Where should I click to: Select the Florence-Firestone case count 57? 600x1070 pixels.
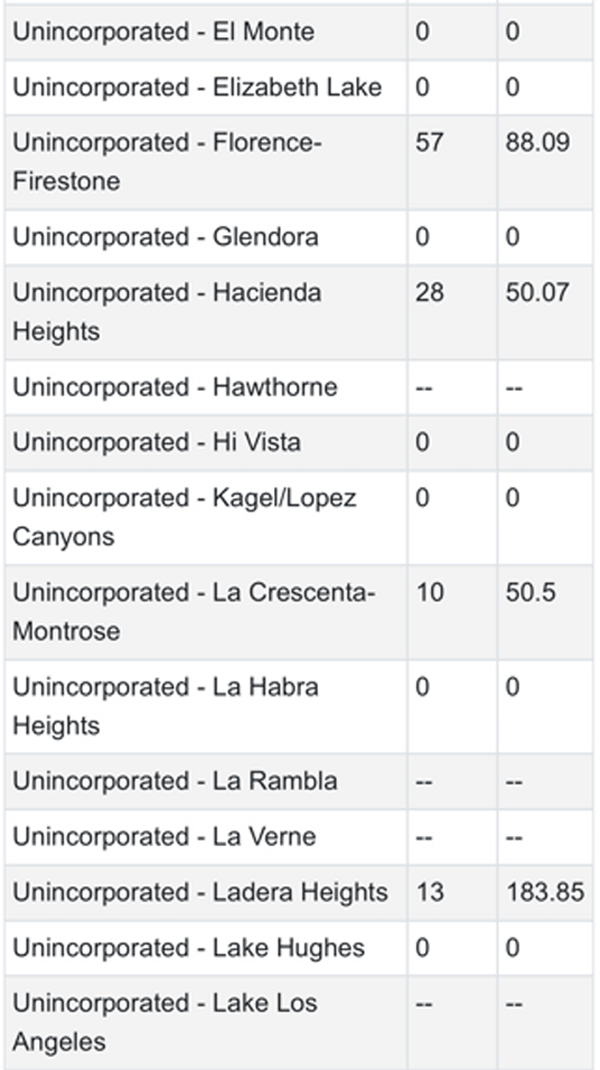tap(429, 143)
